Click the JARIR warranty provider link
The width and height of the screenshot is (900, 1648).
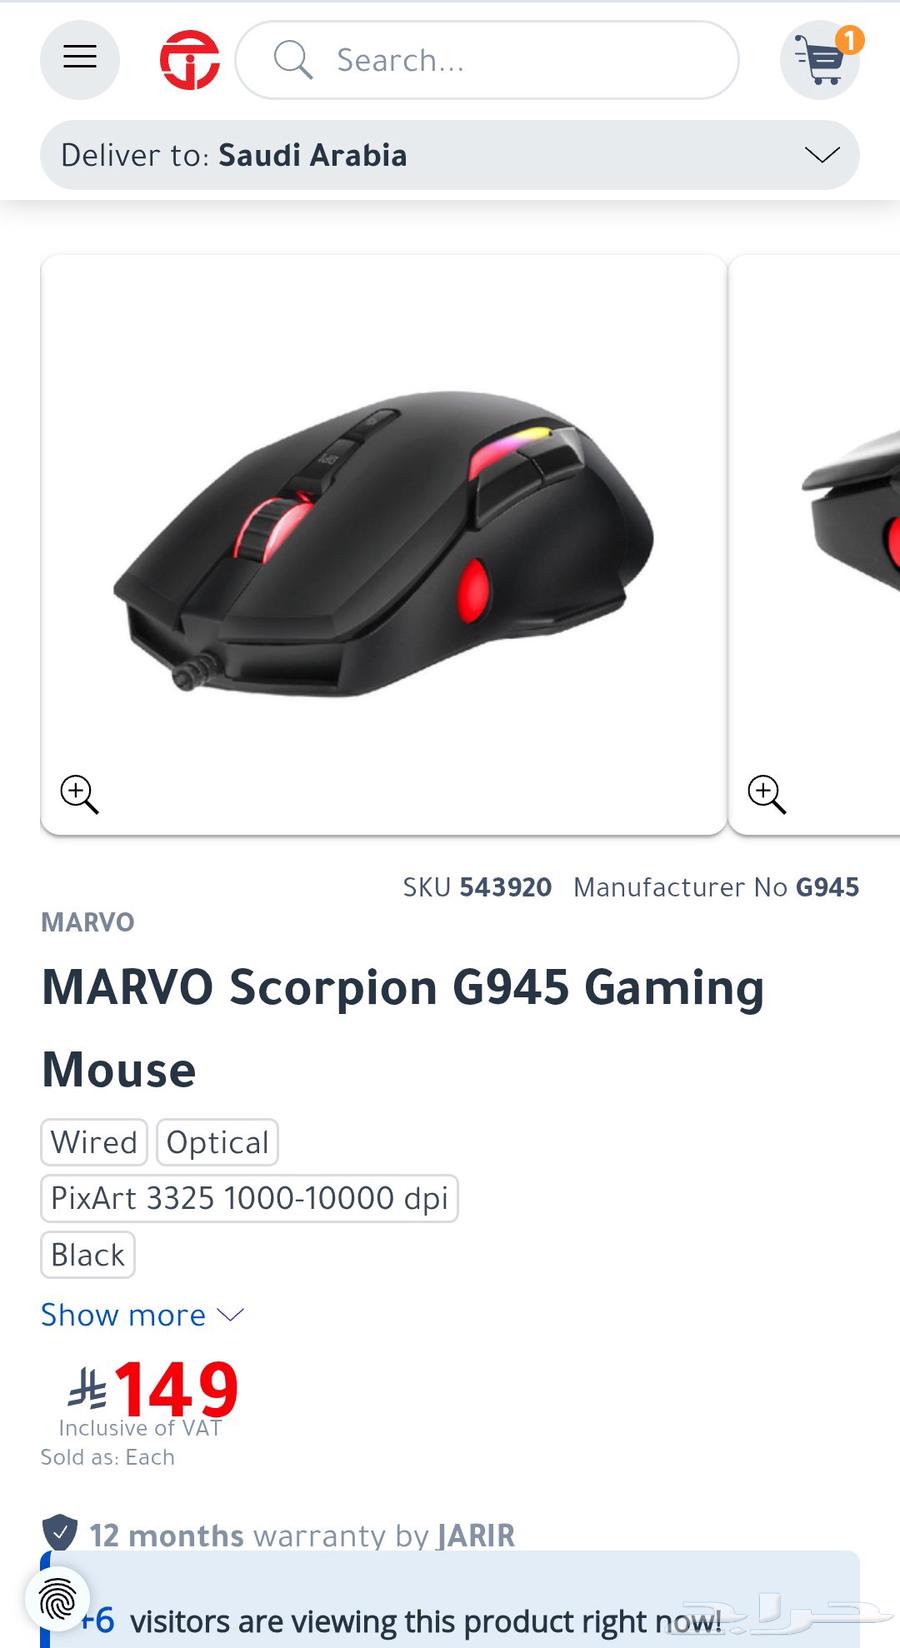[x=475, y=1535]
